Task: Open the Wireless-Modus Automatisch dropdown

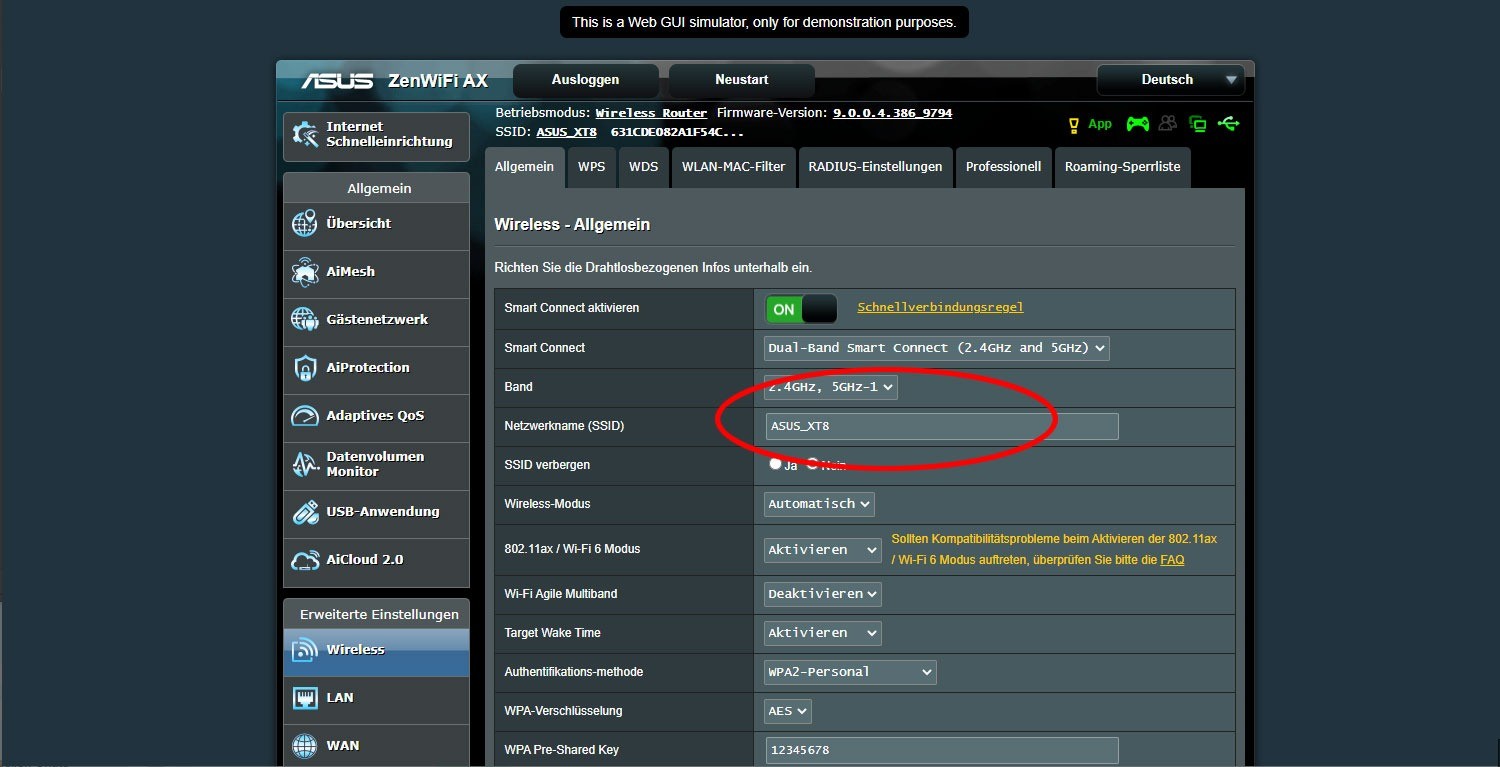Action: [x=819, y=504]
